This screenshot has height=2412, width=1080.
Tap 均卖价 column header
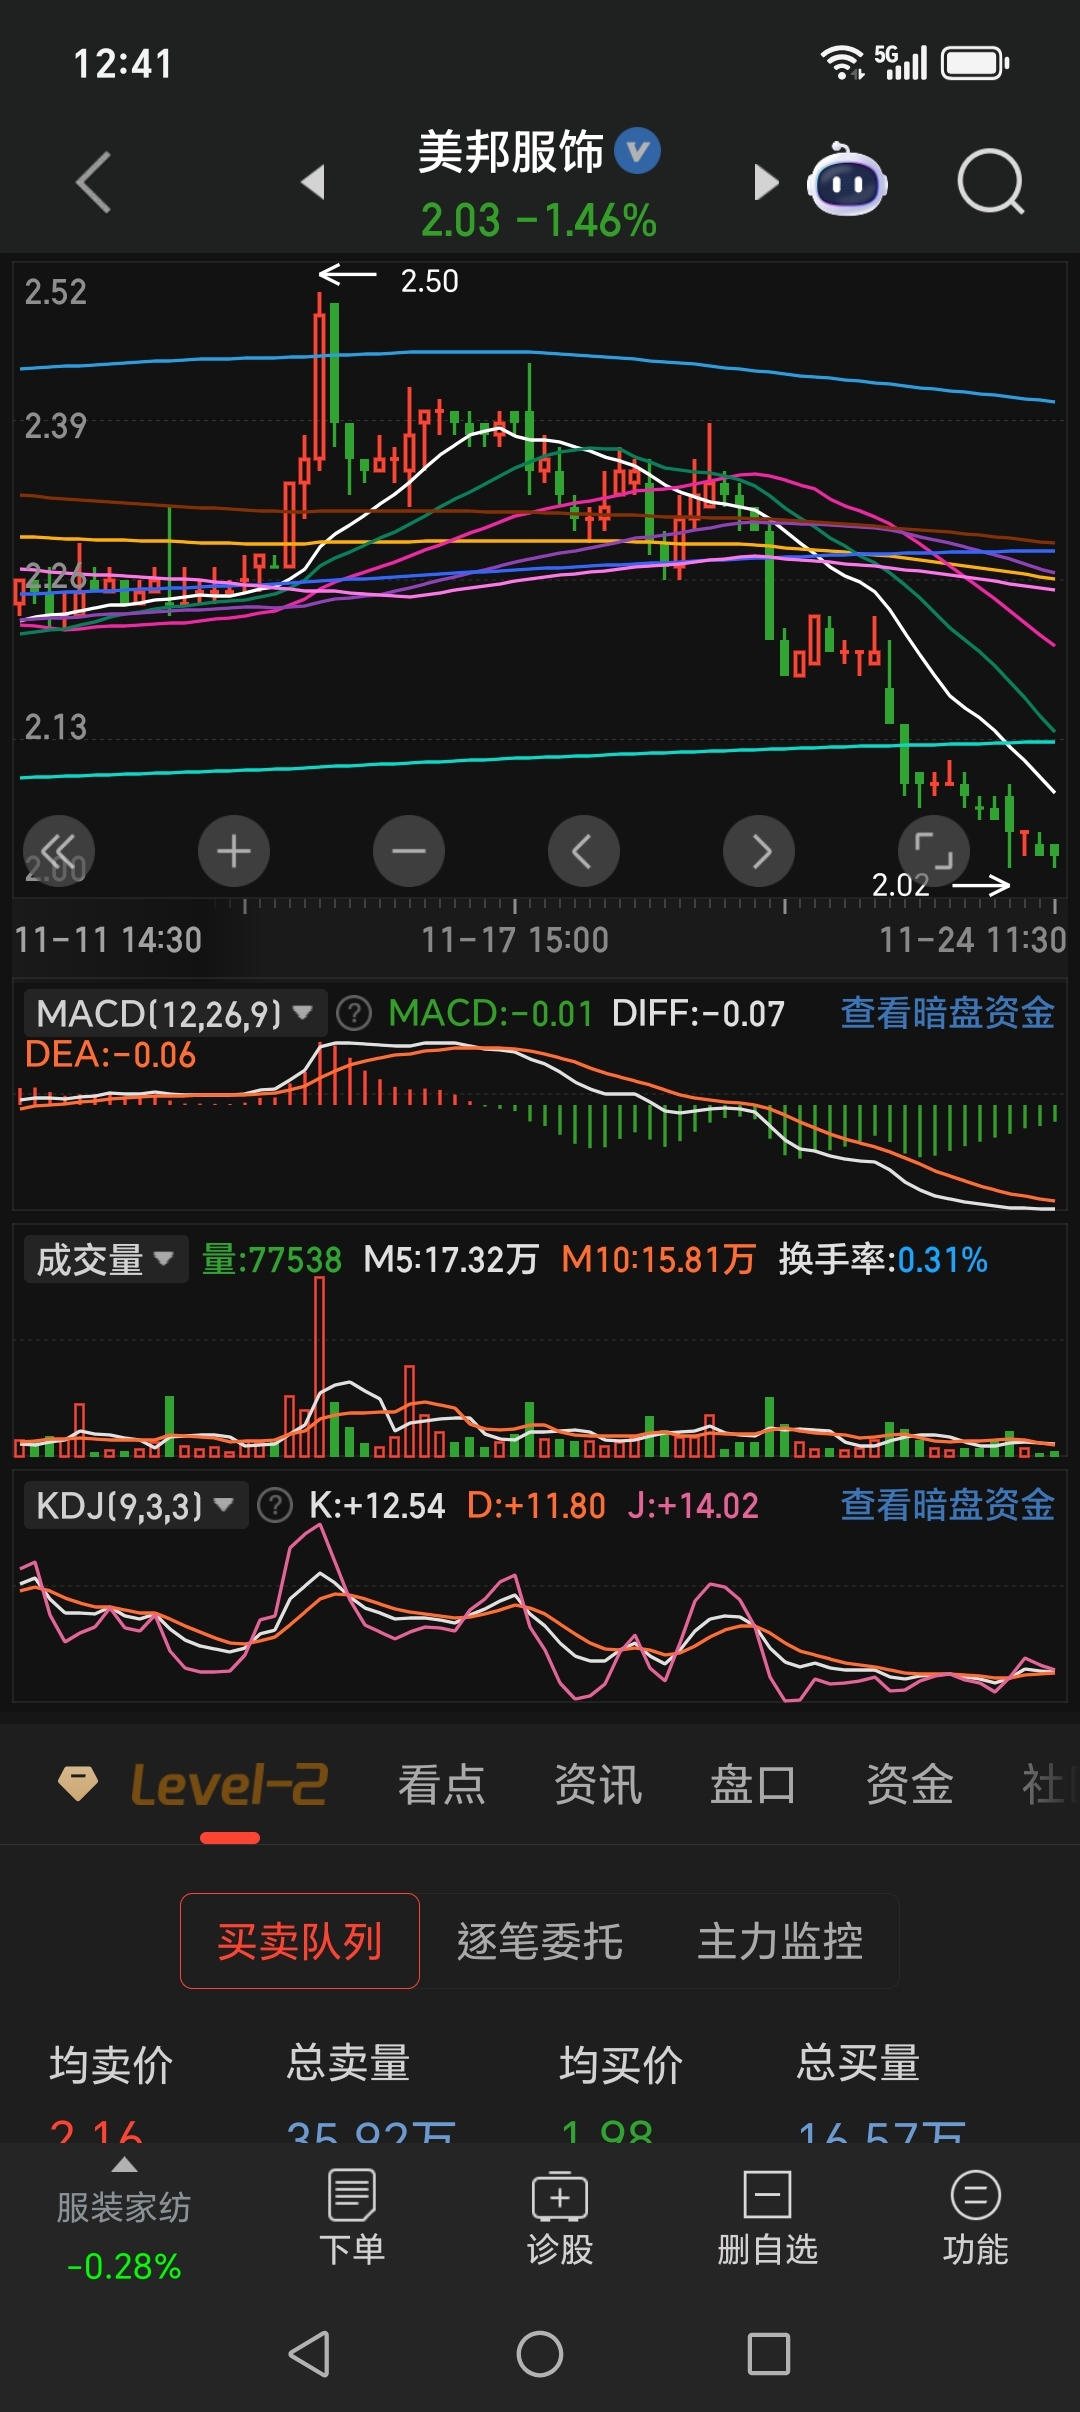click(112, 2063)
